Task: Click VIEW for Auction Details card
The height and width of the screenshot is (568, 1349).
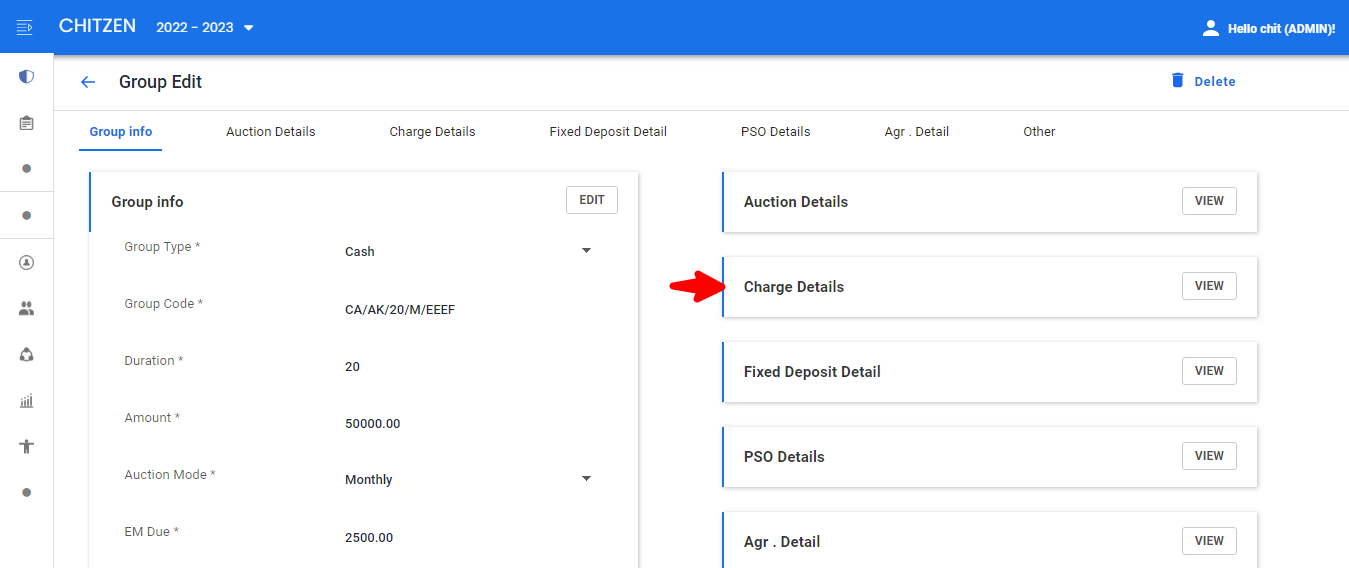Action: (x=1209, y=201)
